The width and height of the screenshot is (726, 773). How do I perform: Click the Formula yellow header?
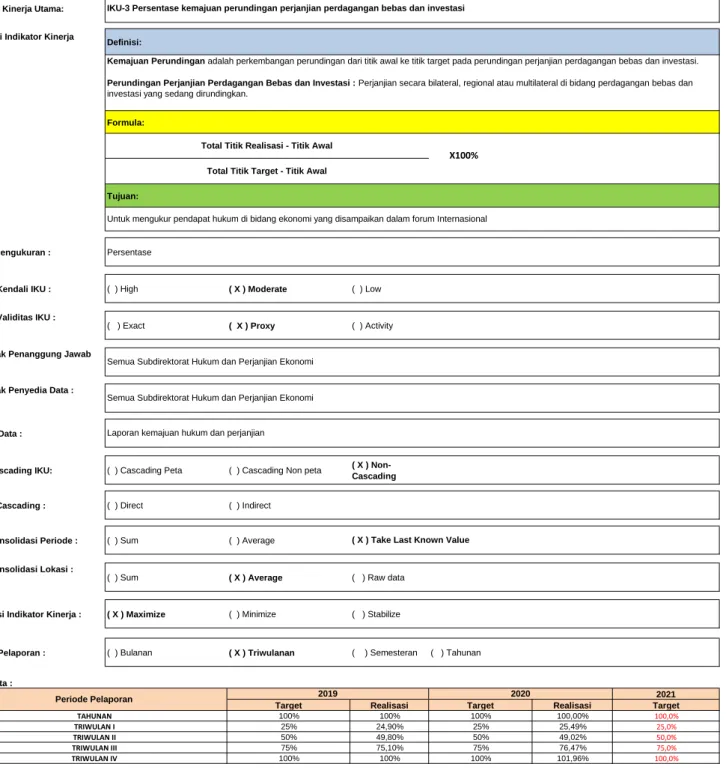pos(412,122)
